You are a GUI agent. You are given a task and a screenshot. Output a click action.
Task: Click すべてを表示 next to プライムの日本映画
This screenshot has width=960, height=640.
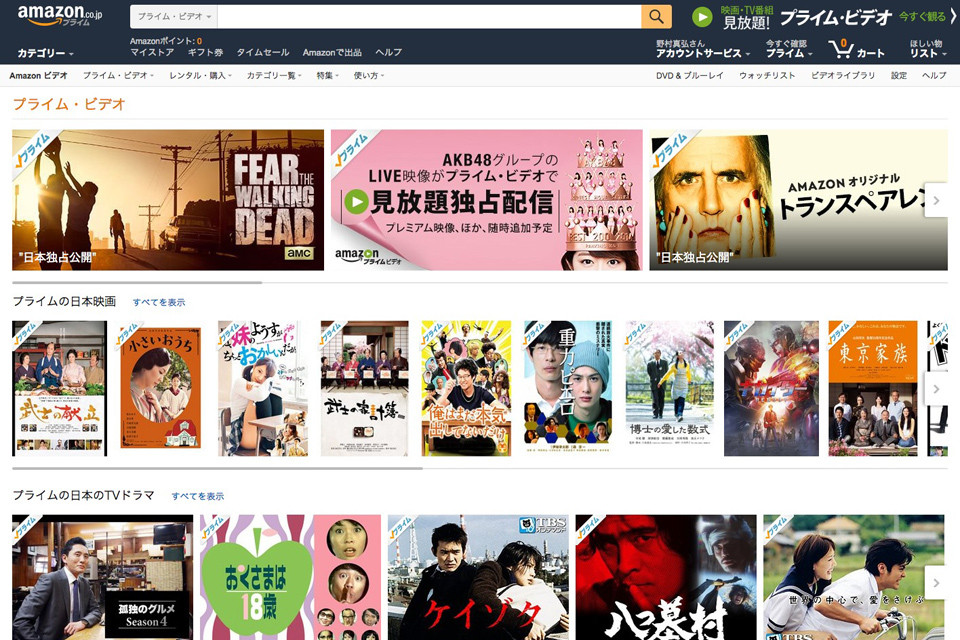coord(159,302)
